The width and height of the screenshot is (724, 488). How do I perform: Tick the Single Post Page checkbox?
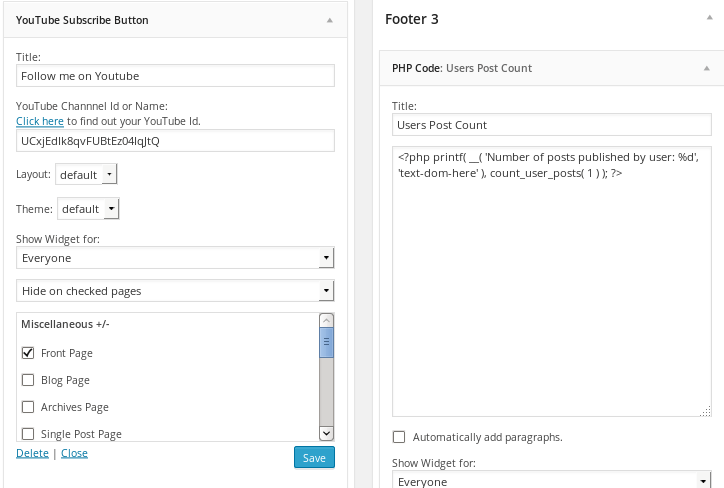(28, 434)
